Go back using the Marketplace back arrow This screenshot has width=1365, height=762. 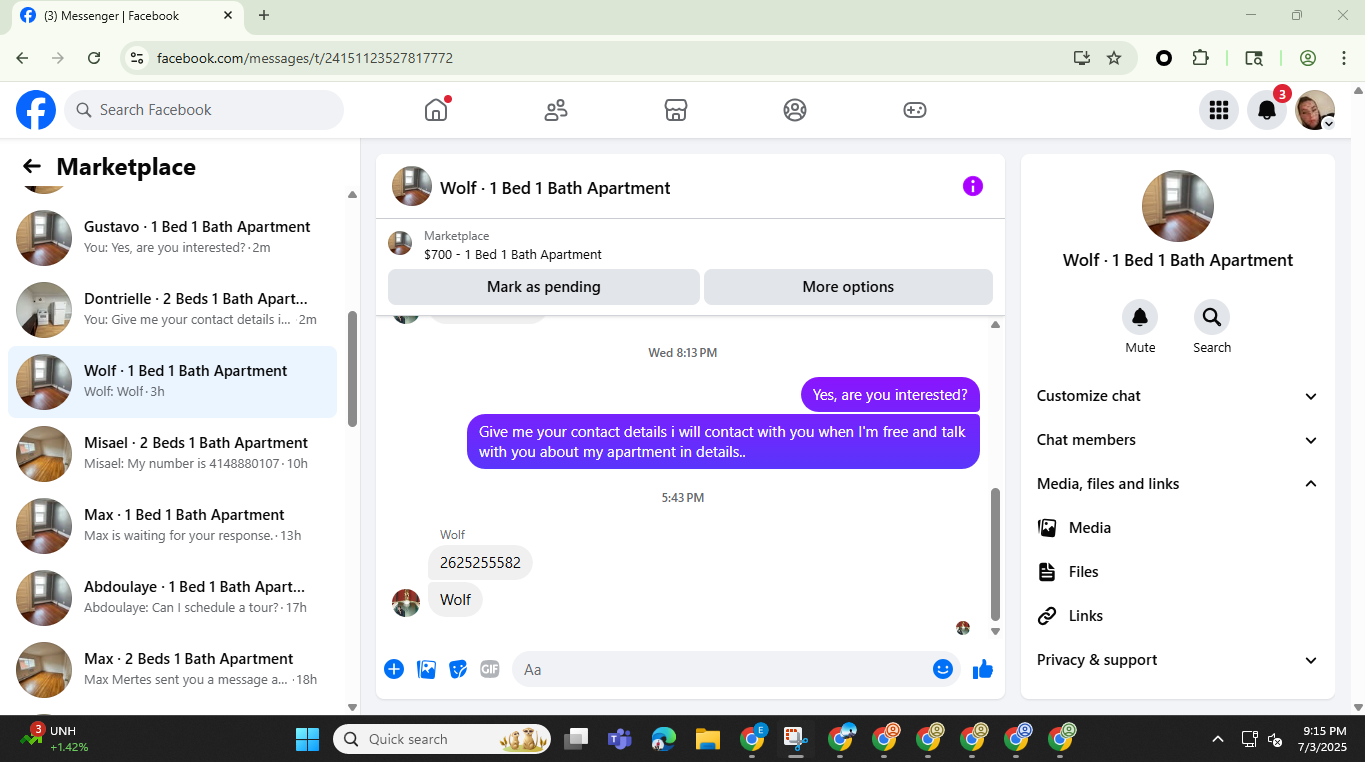(x=32, y=167)
